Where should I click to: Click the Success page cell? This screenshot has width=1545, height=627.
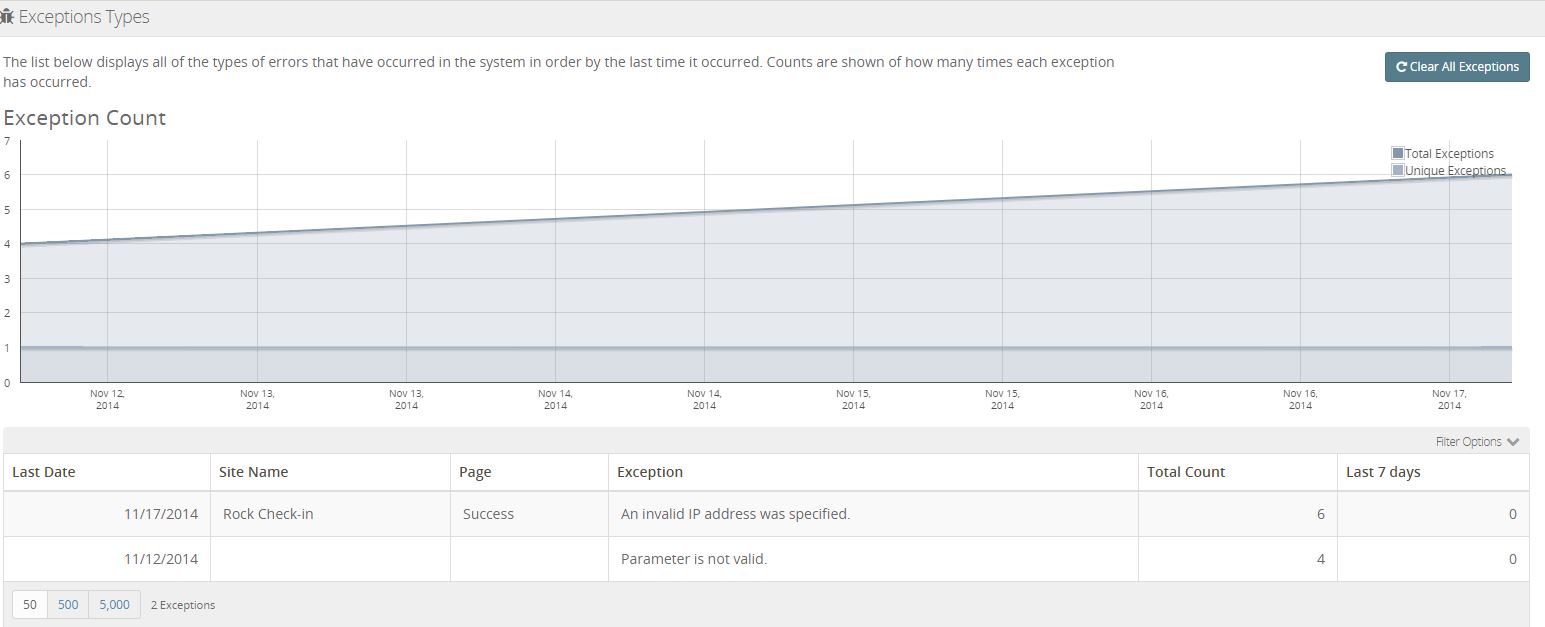click(x=488, y=514)
